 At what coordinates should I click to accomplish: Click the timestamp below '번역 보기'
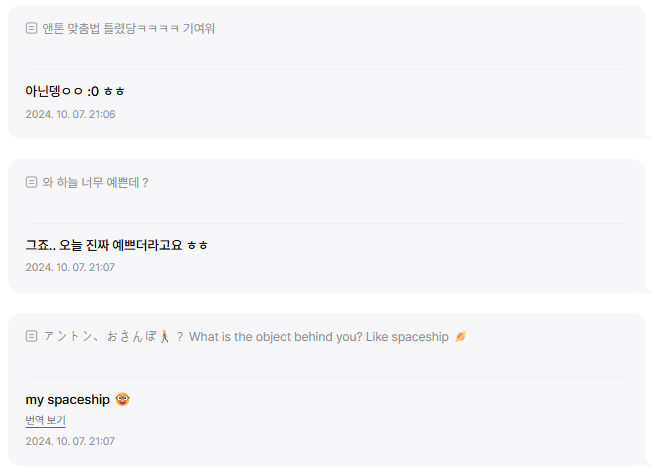click(x=70, y=441)
